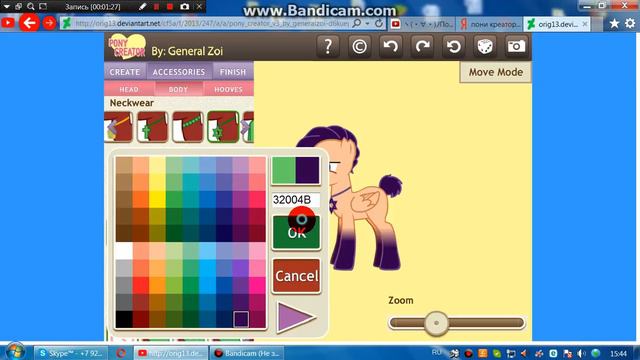This screenshot has width=640, height=360.
Task: Switch to the YouTube browser tab
Action: (x=422, y=24)
